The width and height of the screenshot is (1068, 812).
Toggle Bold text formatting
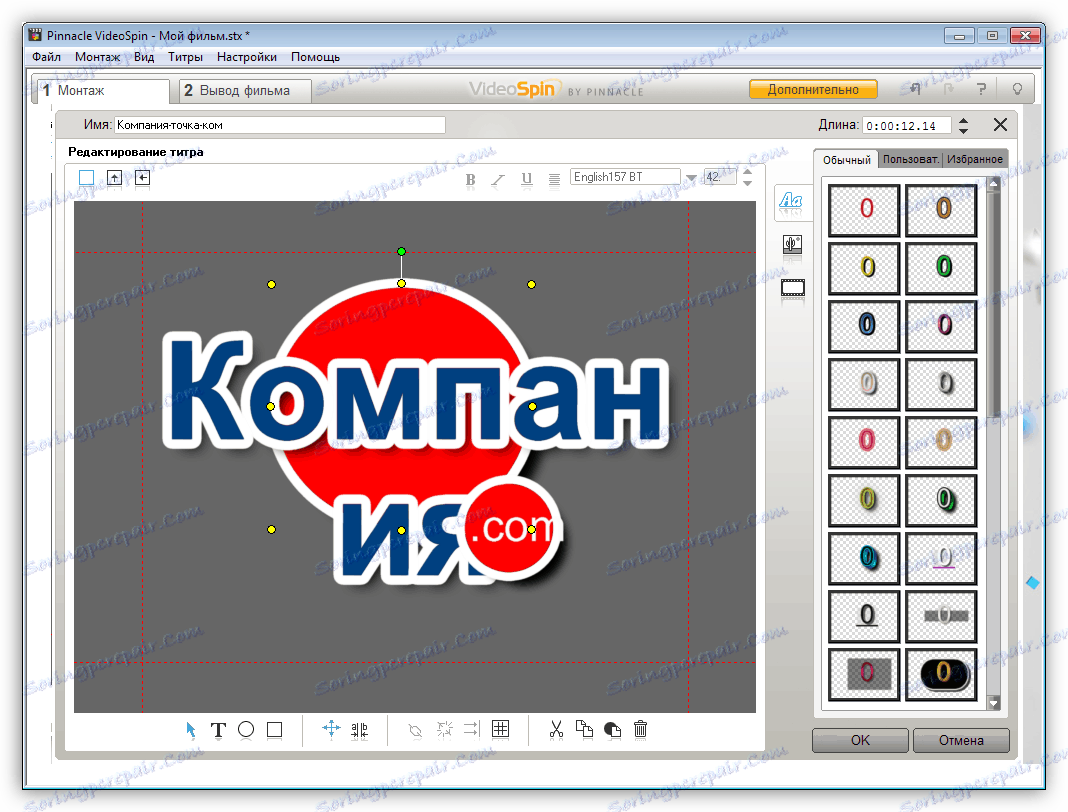(x=470, y=180)
